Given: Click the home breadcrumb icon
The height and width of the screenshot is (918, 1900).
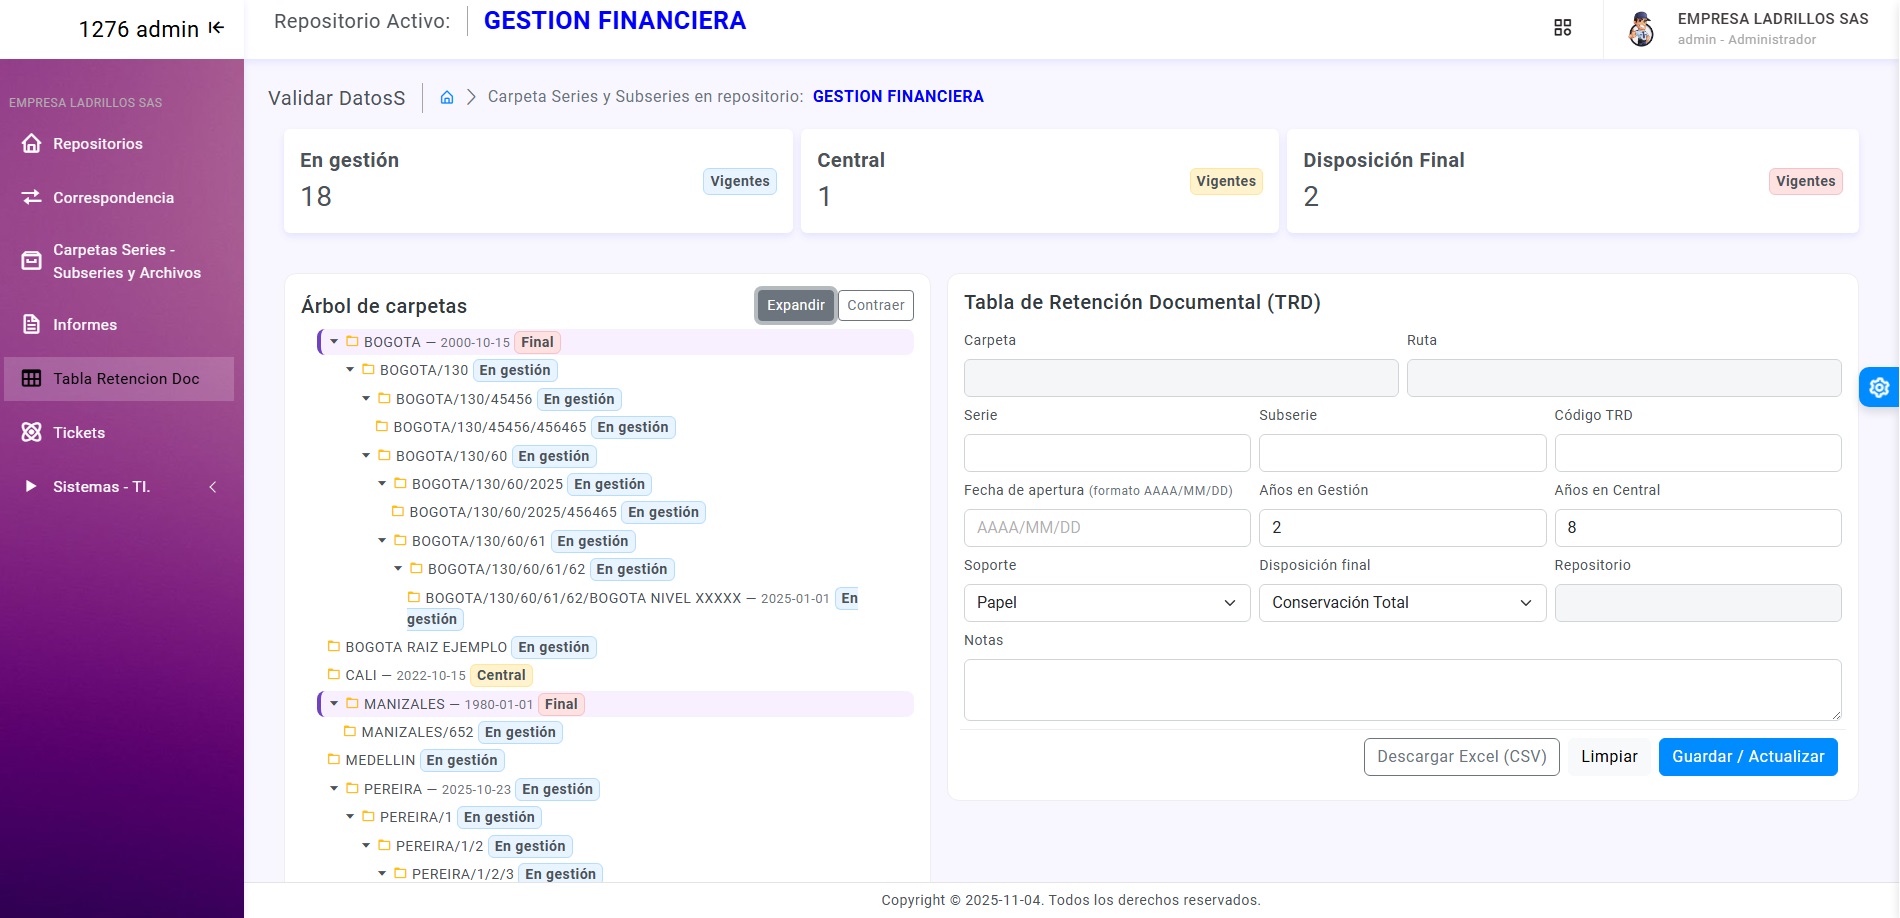Looking at the screenshot, I should (447, 97).
